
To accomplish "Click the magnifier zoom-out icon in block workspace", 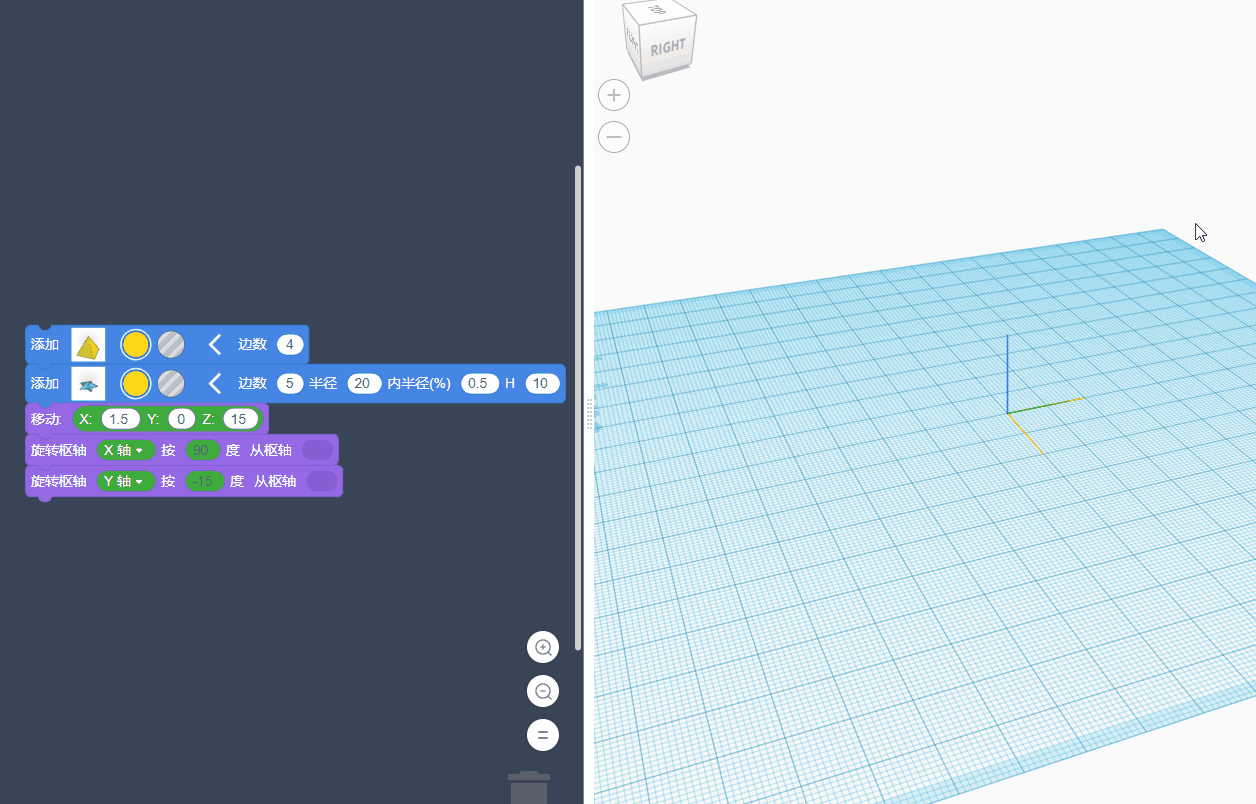I will tap(543, 691).
